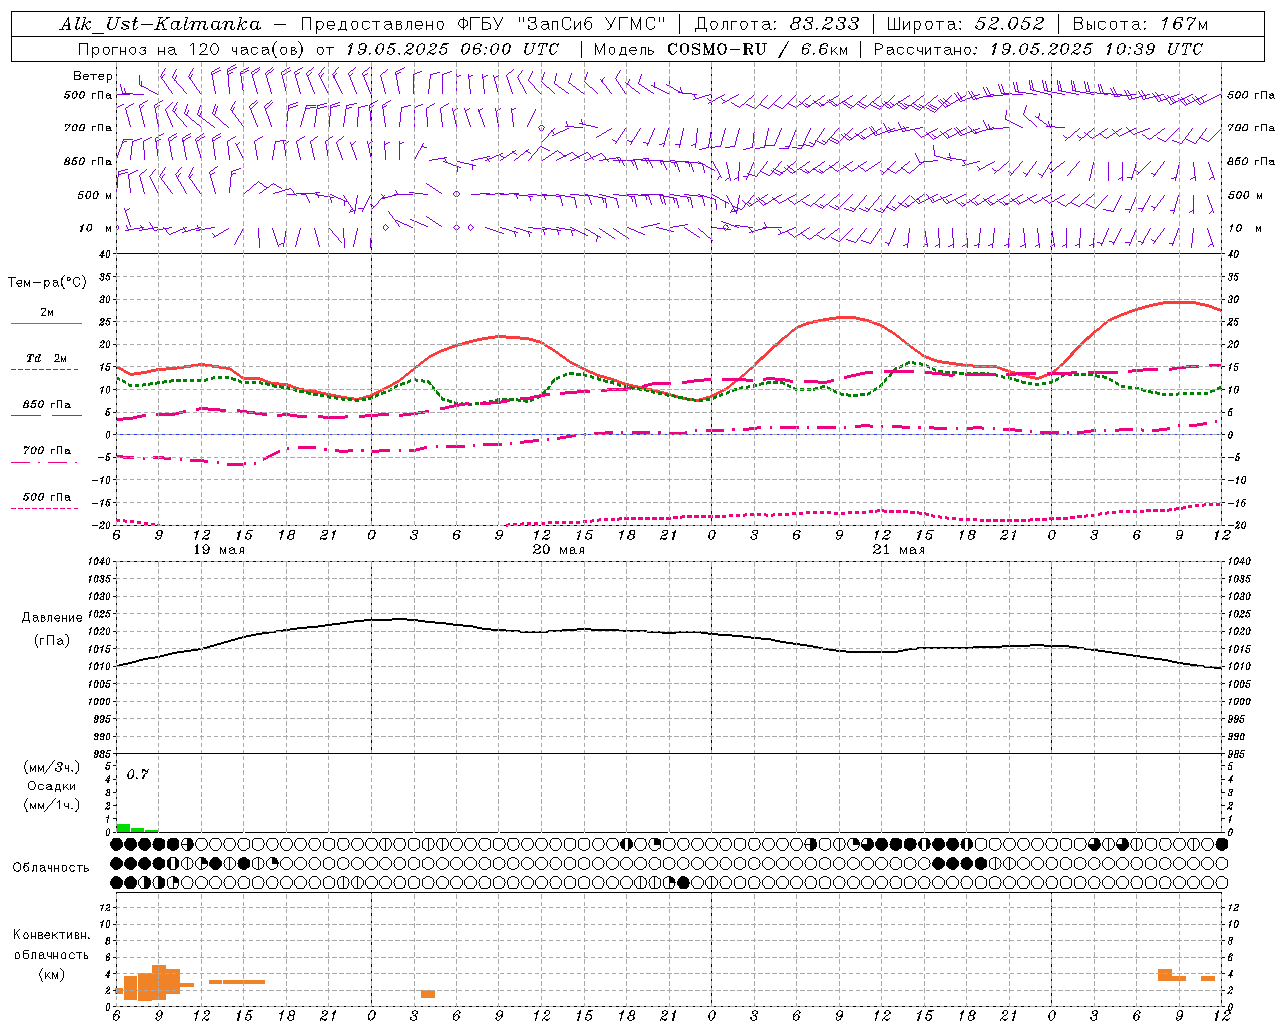
Task: Click the "(мм/1ч.)" precipitation unit label
Action: (51, 805)
